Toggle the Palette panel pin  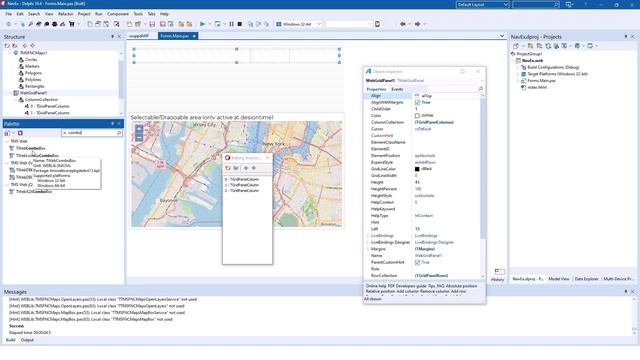[112, 124]
